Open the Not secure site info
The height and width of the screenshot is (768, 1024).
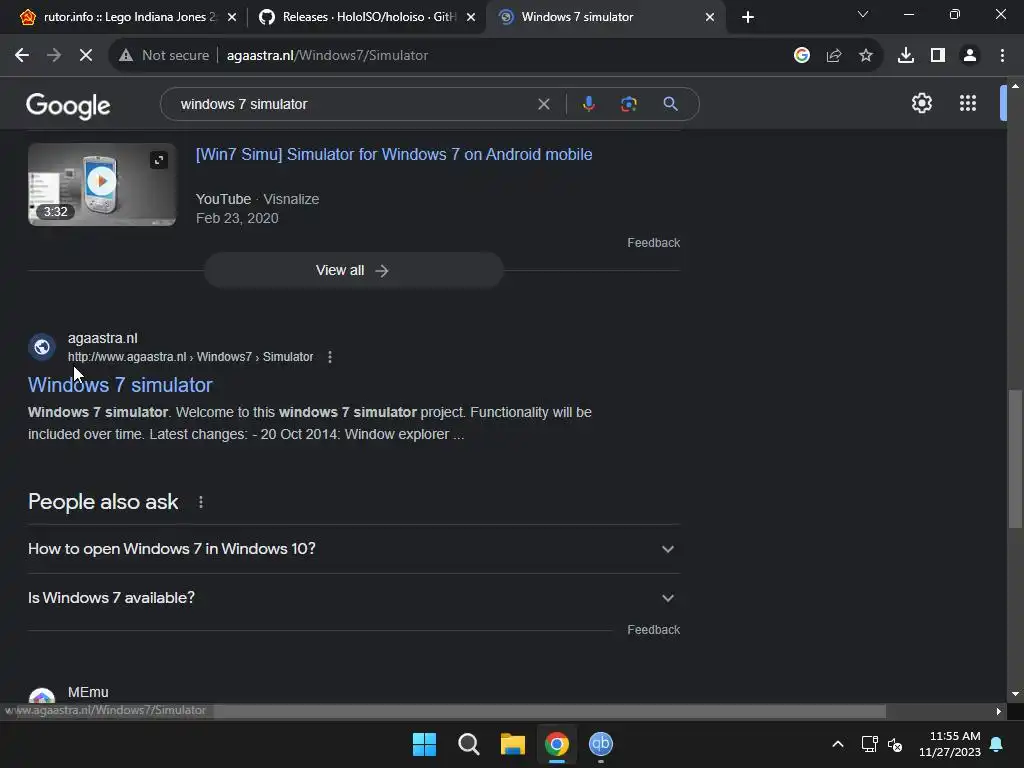pos(165,56)
